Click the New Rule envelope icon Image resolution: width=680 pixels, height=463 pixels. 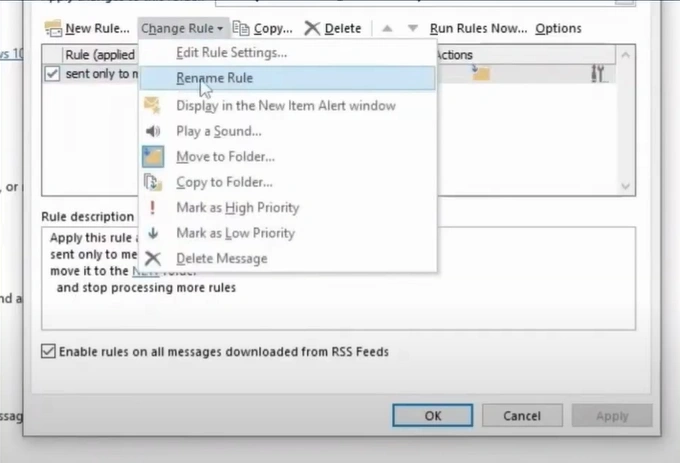pos(53,29)
